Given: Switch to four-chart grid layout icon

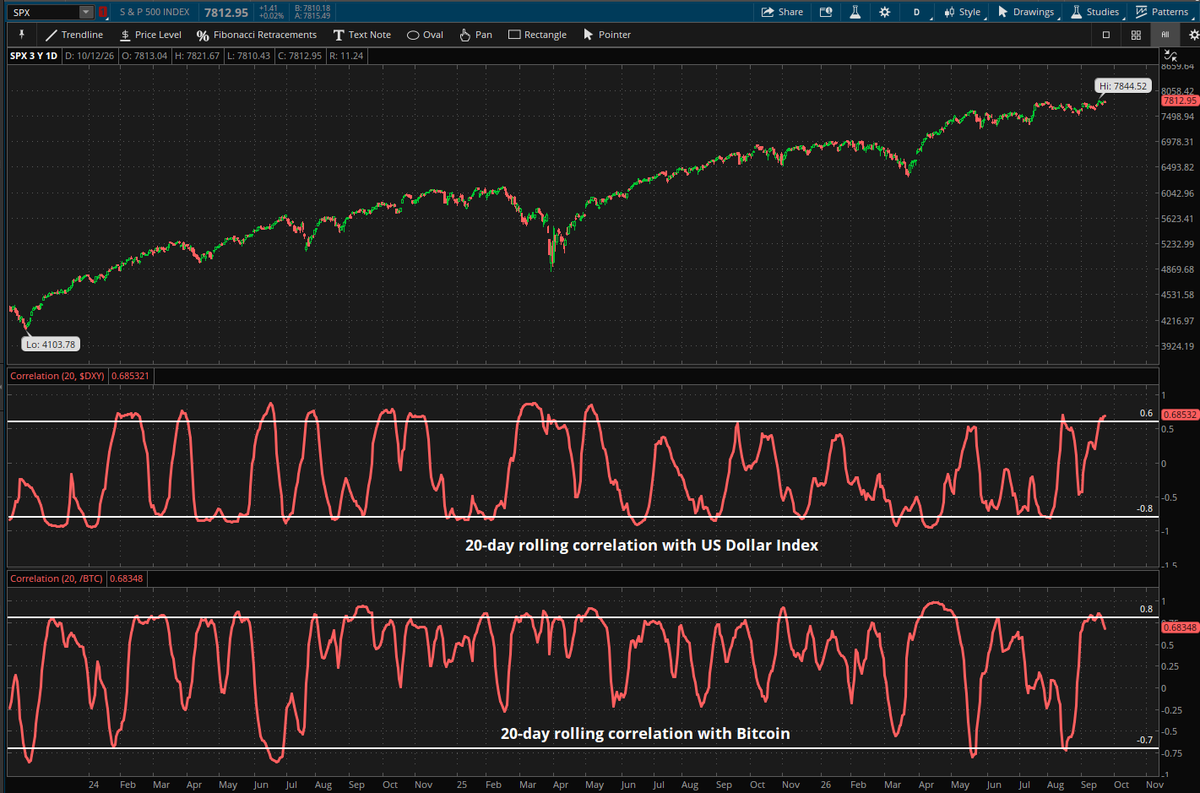Looking at the screenshot, I should pyautogui.click(x=1136, y=34).
